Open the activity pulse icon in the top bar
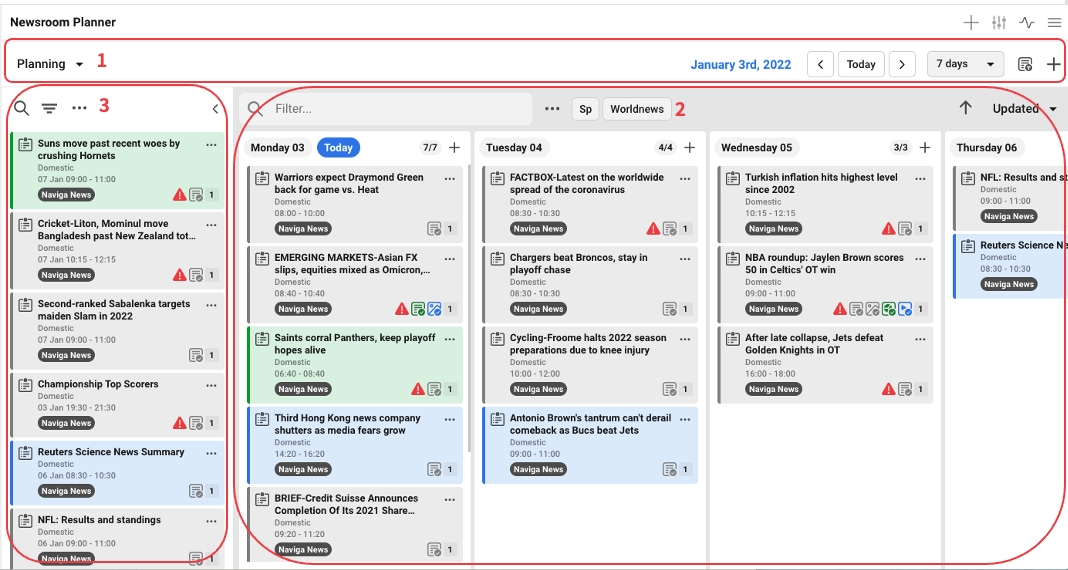 tap(1027, 23)
